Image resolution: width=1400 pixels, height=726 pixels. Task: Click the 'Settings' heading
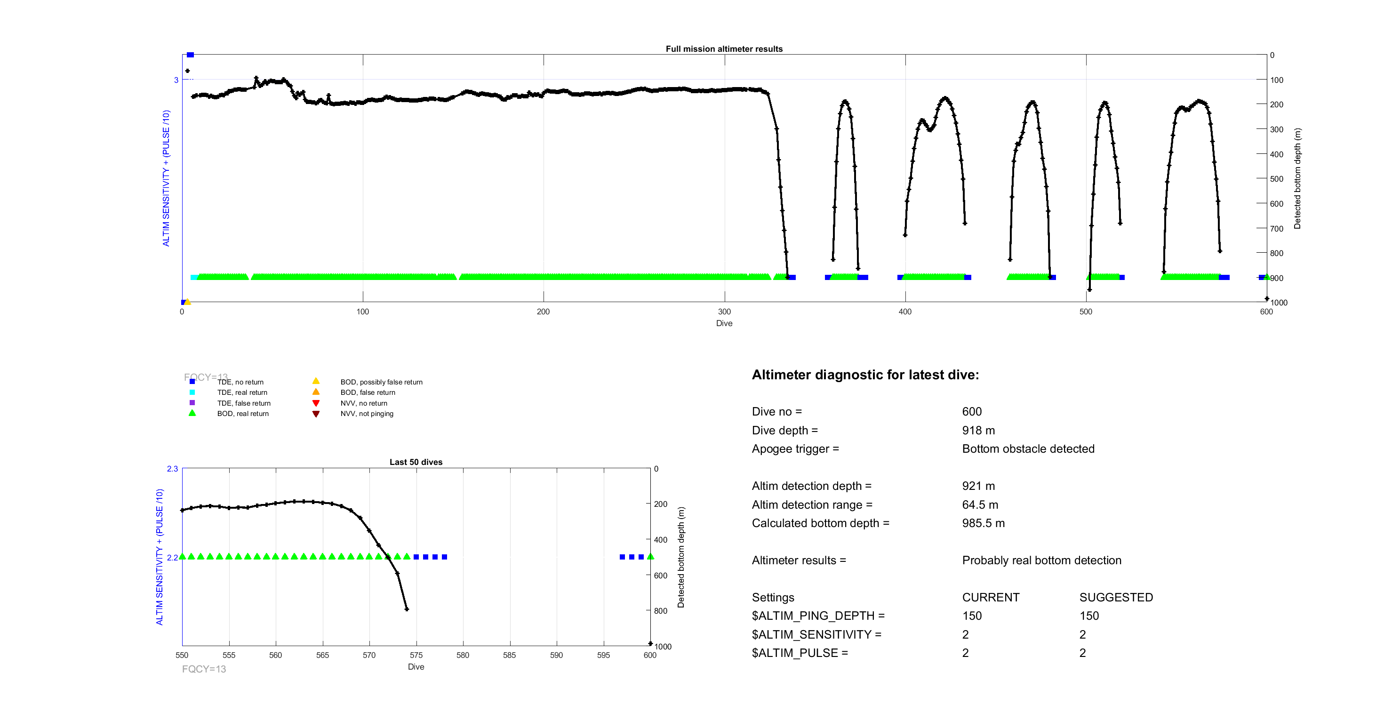773,598
